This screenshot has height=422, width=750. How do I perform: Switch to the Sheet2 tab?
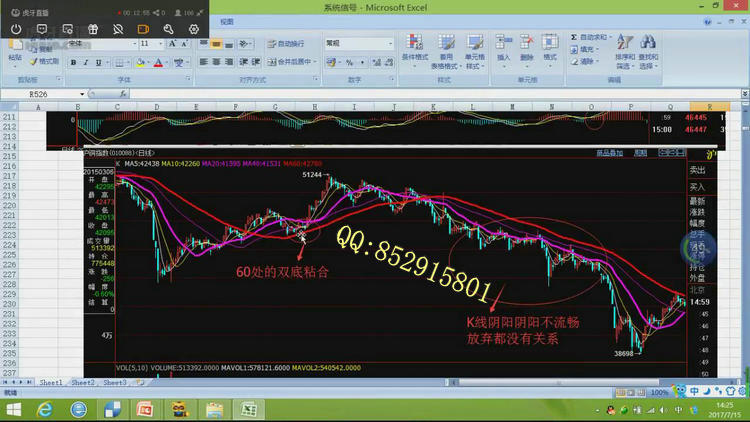point(82,383)
